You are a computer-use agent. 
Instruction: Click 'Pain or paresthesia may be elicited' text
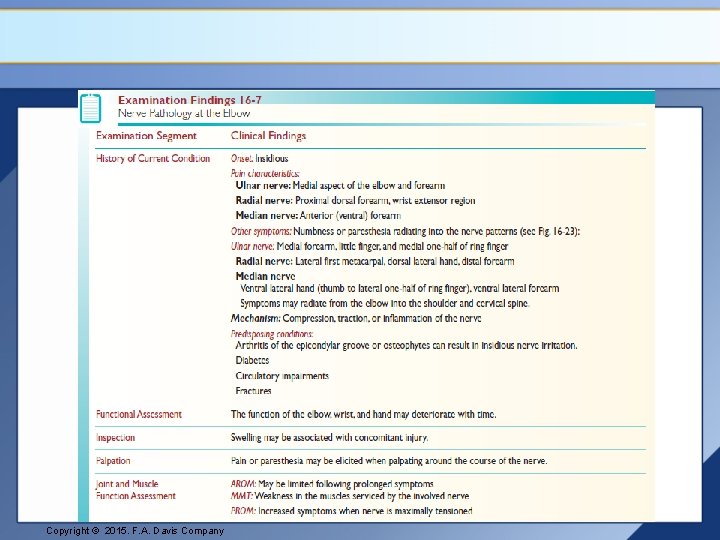[389, 461]
